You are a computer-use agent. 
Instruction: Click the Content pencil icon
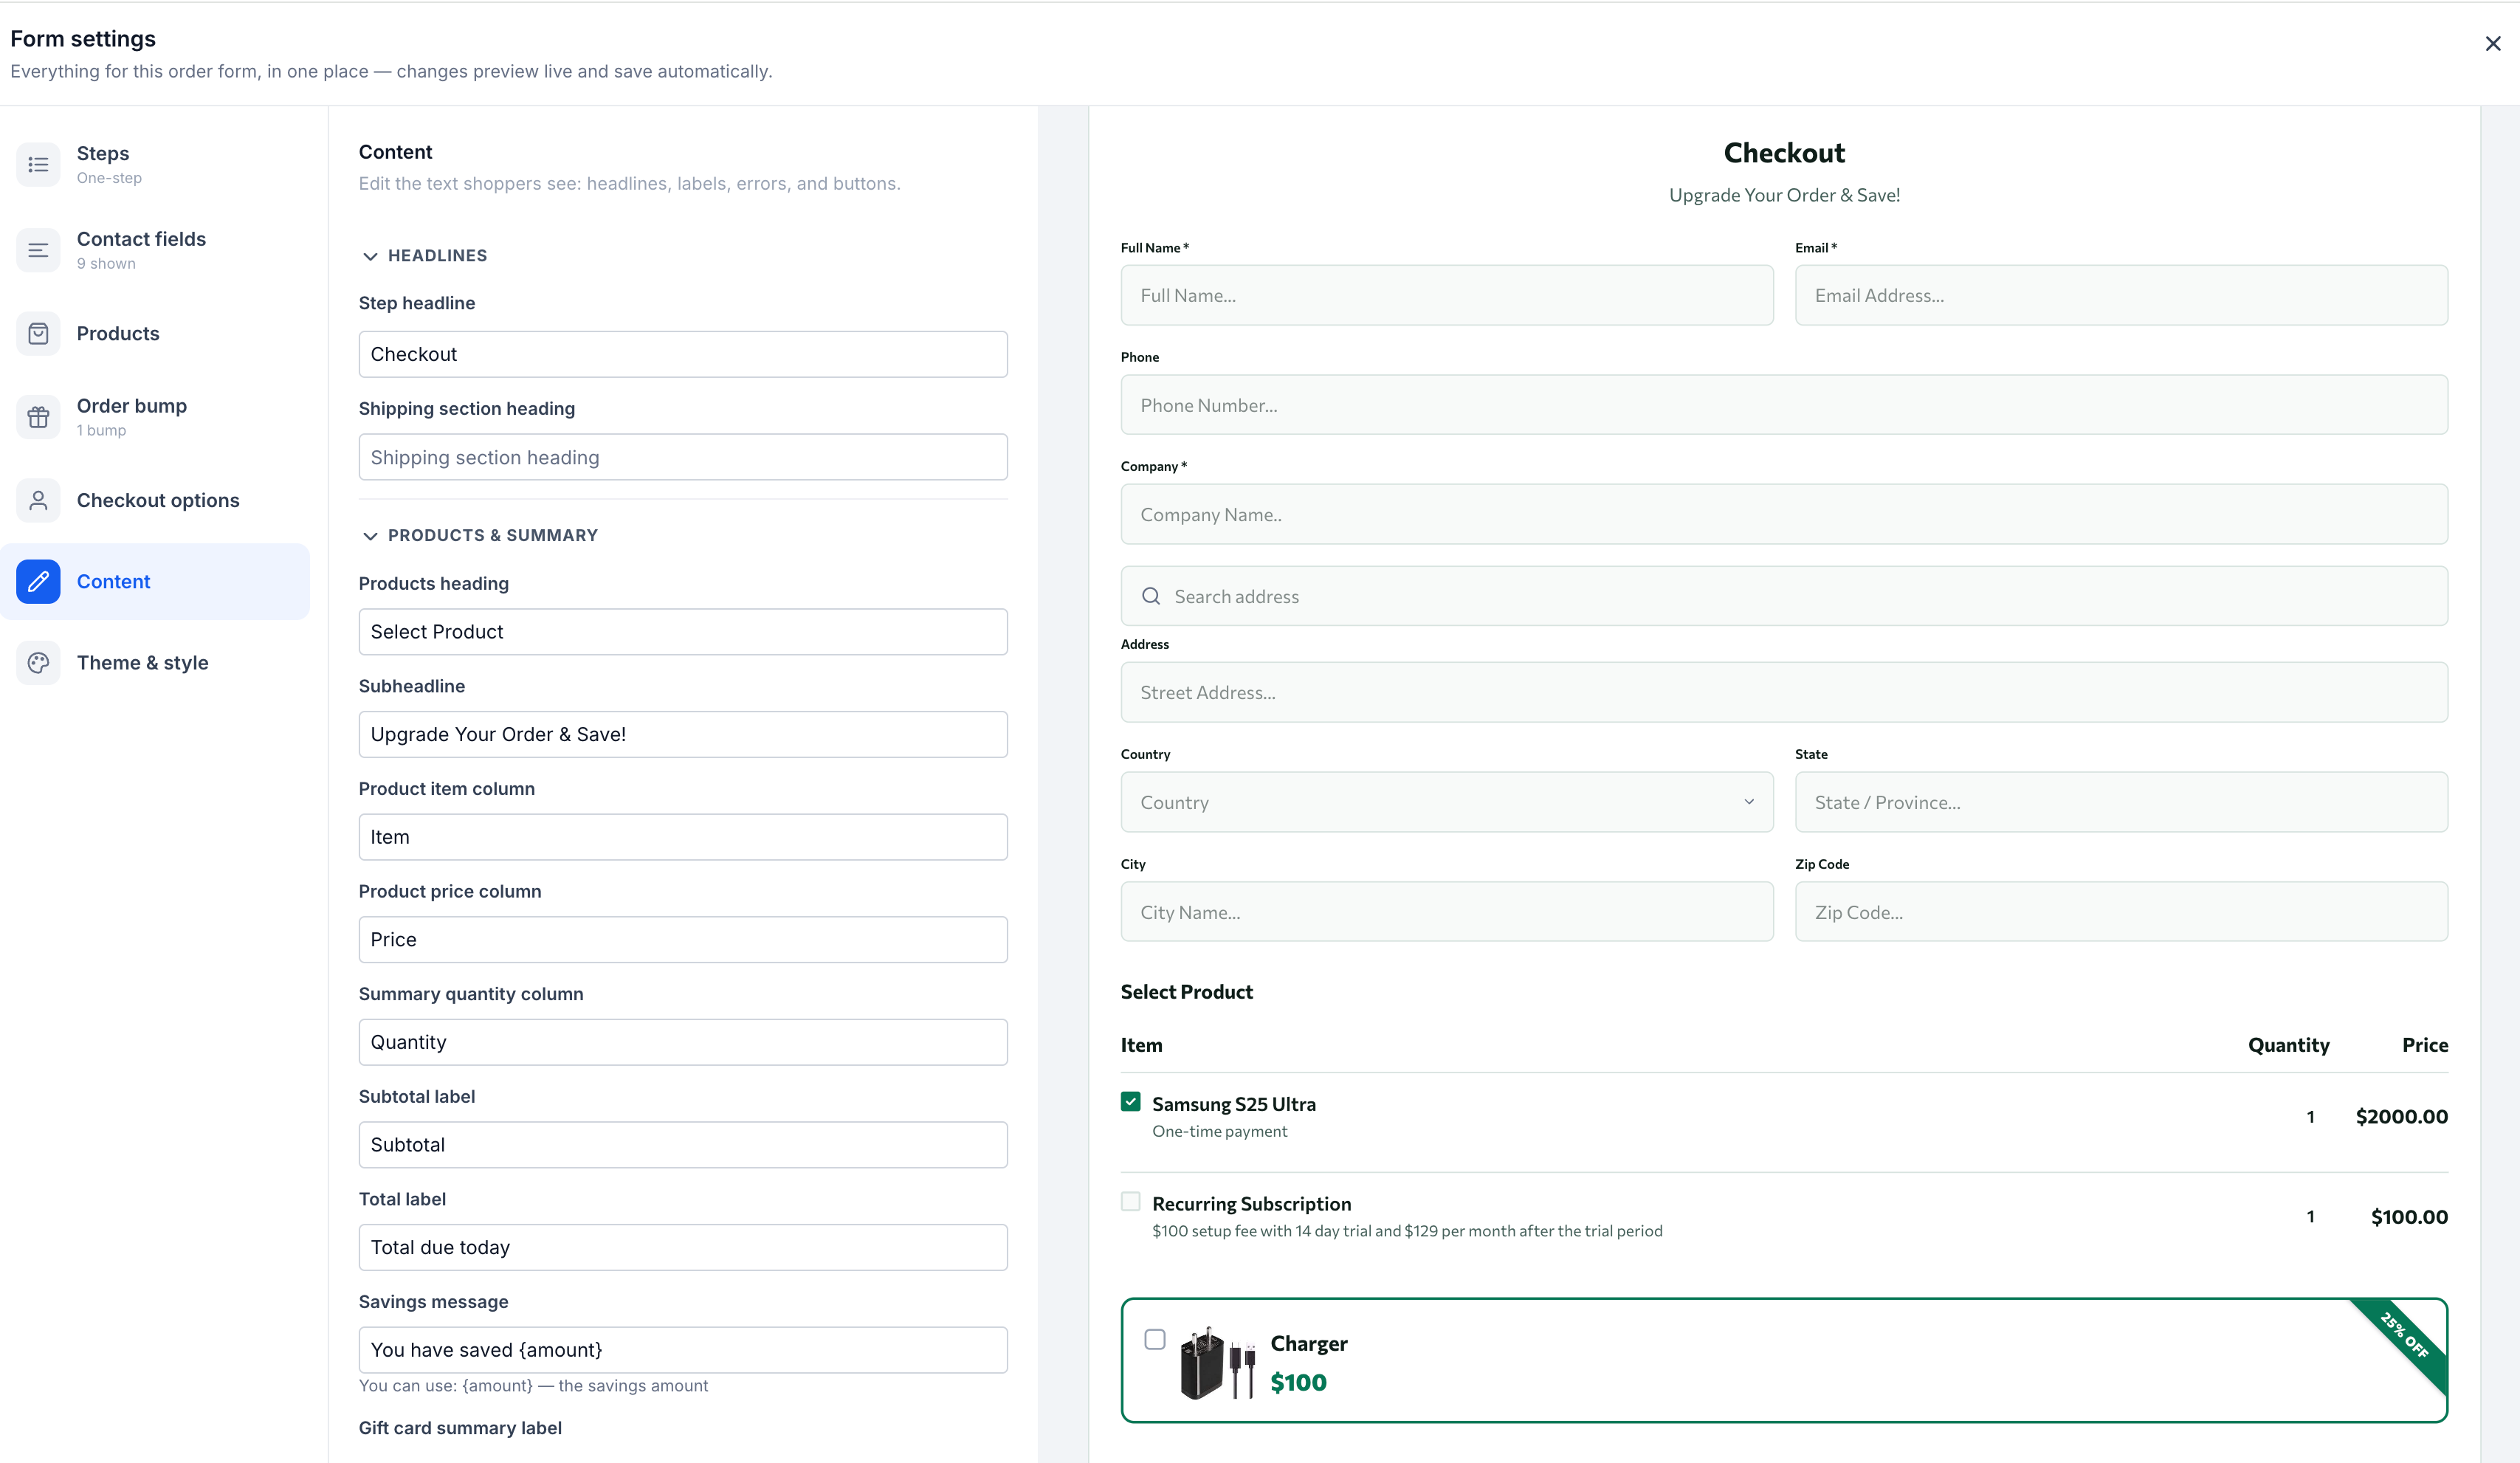38,581
